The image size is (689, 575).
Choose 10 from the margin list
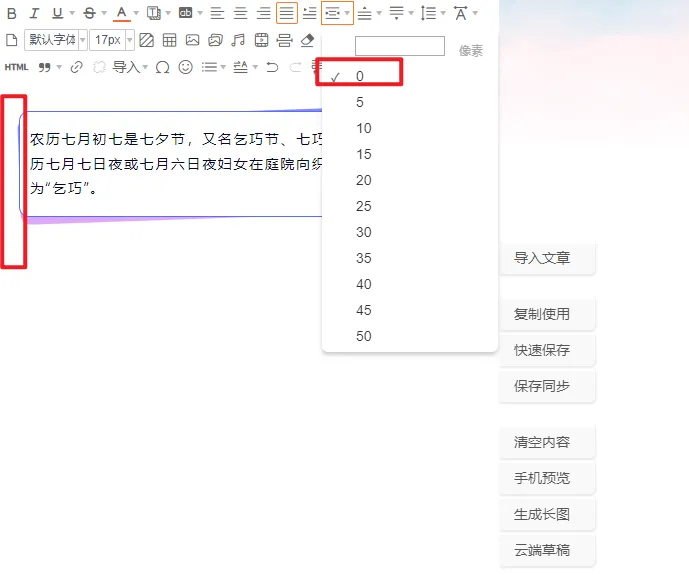click(x=410, y=128)
